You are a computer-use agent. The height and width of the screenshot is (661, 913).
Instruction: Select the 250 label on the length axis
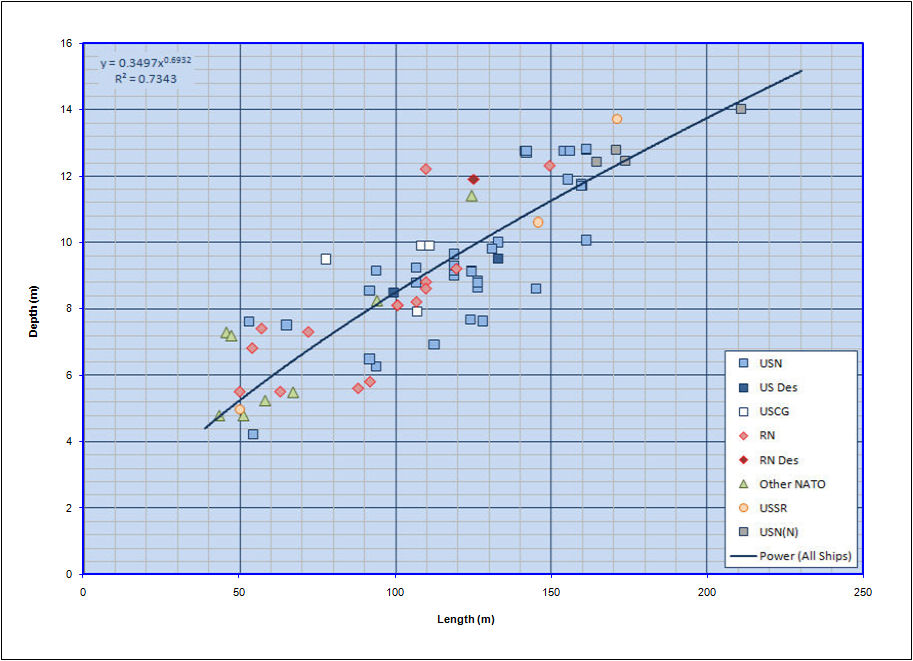[862, 593]
